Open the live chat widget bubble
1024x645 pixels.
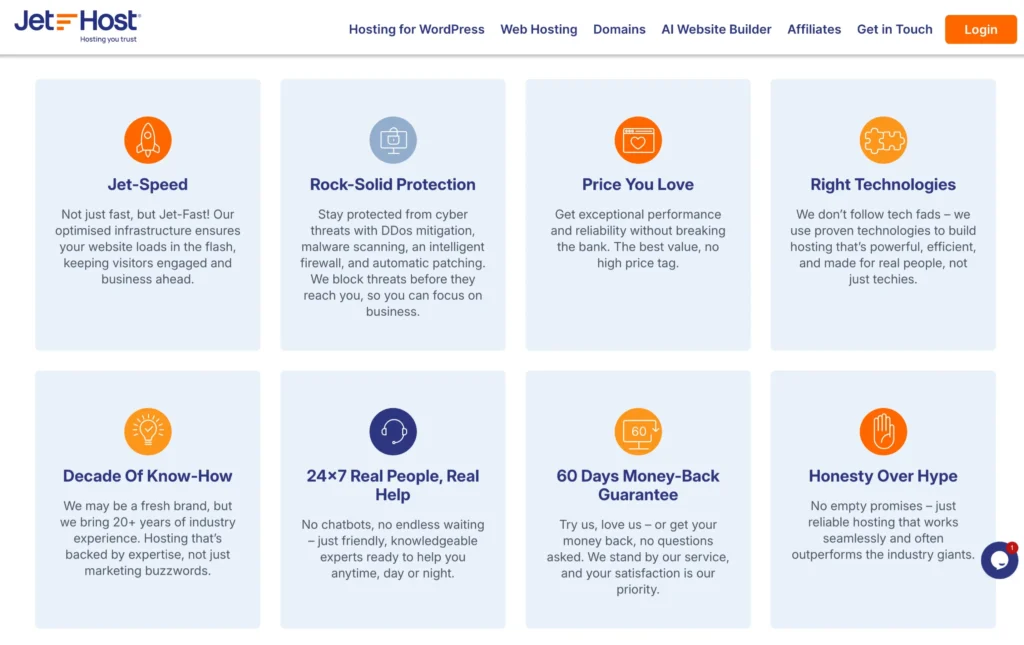click(x=999, y=560)
